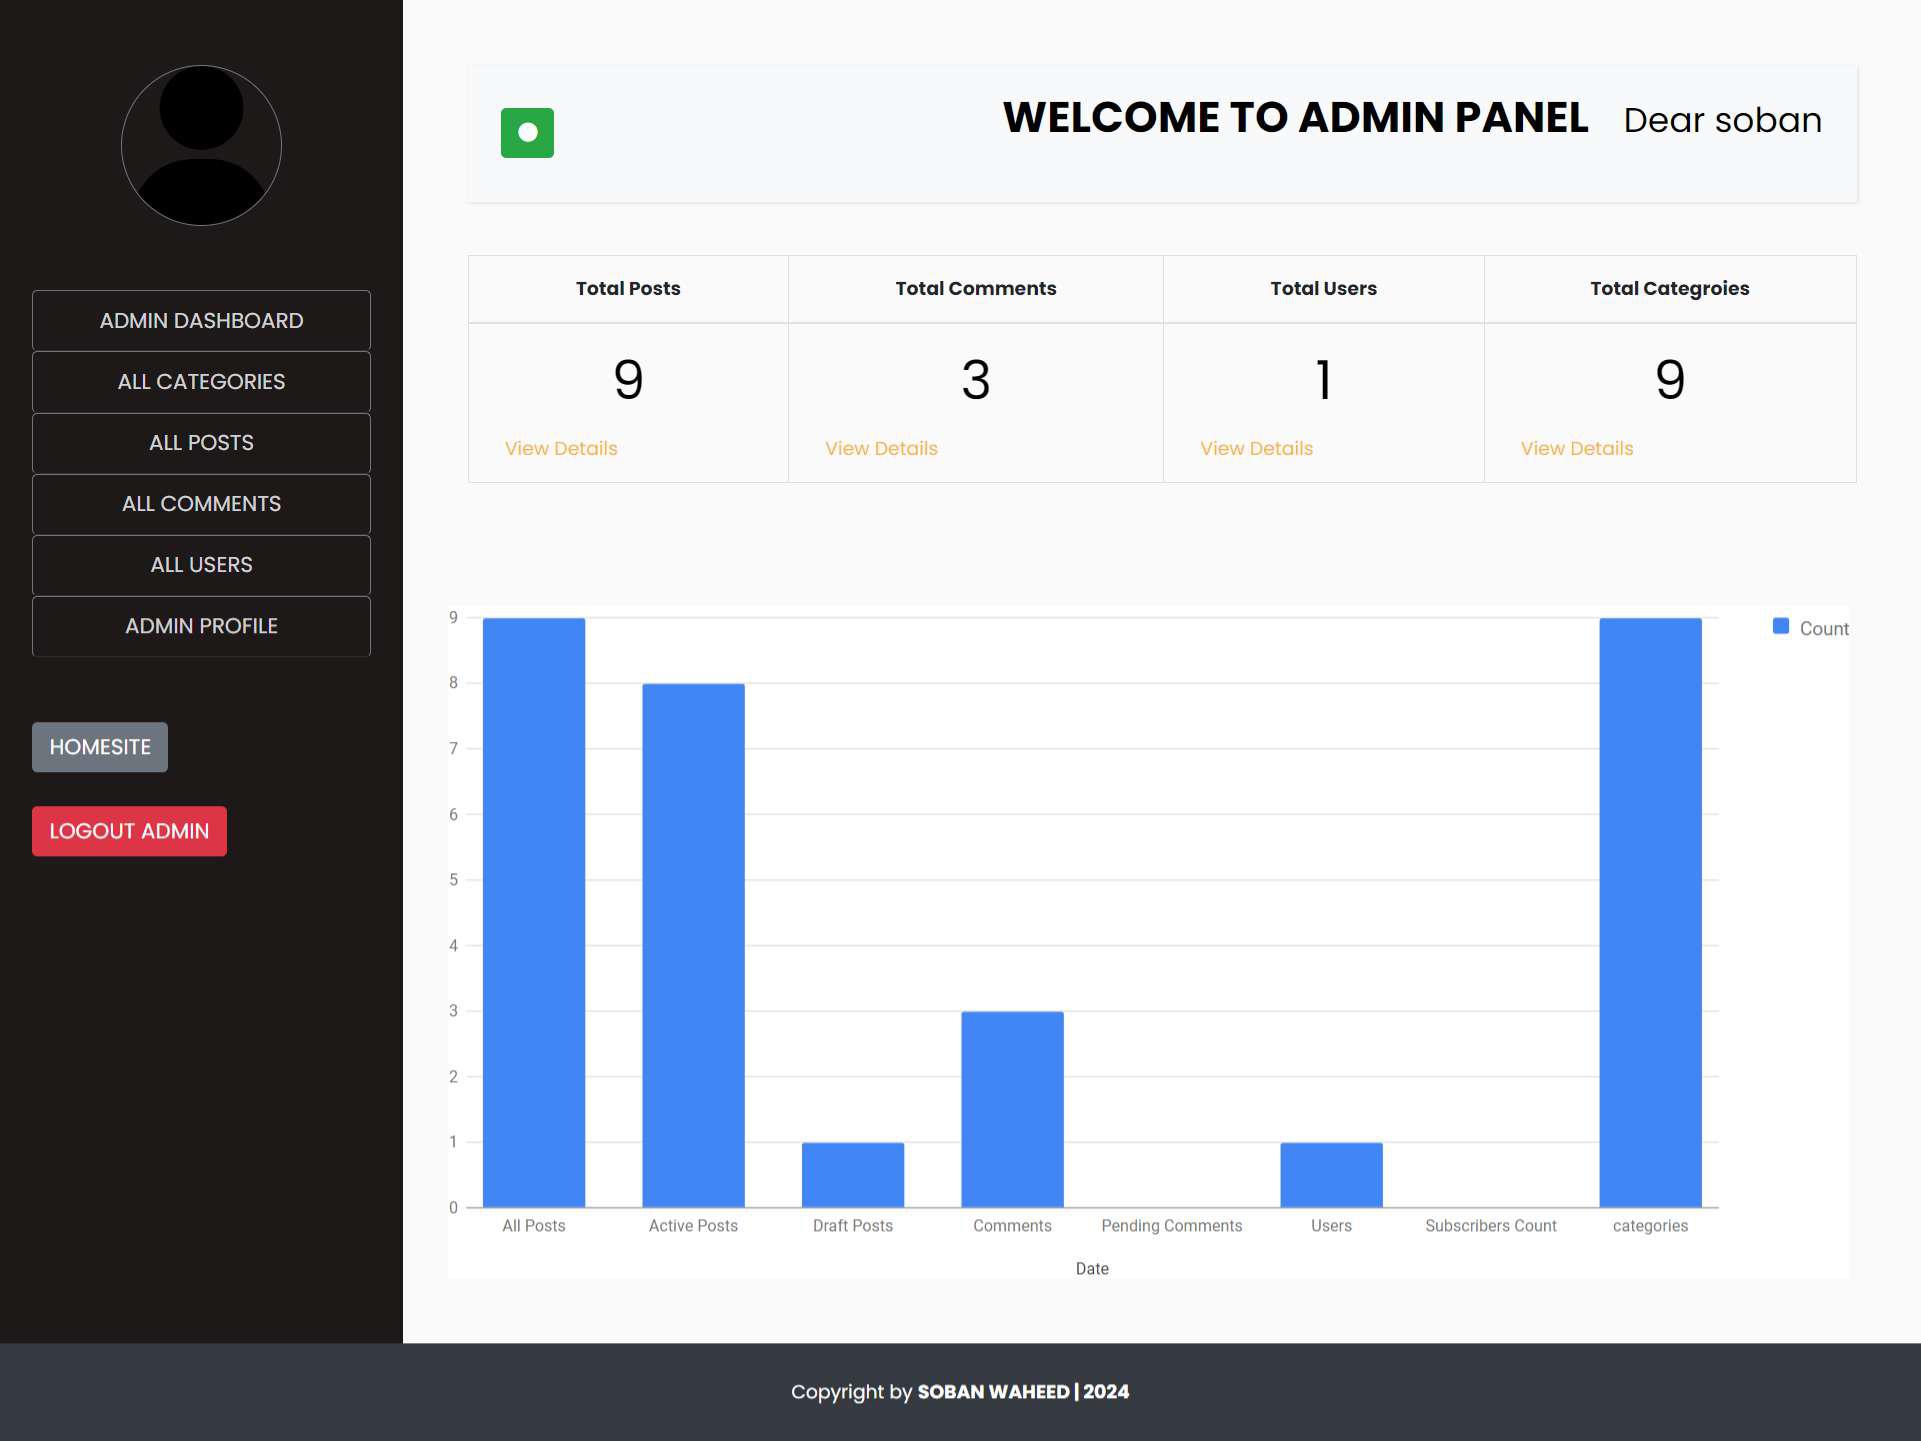The image size is (1921, 1441).
Task: Click the green circle status button
Action: [527, 133]
